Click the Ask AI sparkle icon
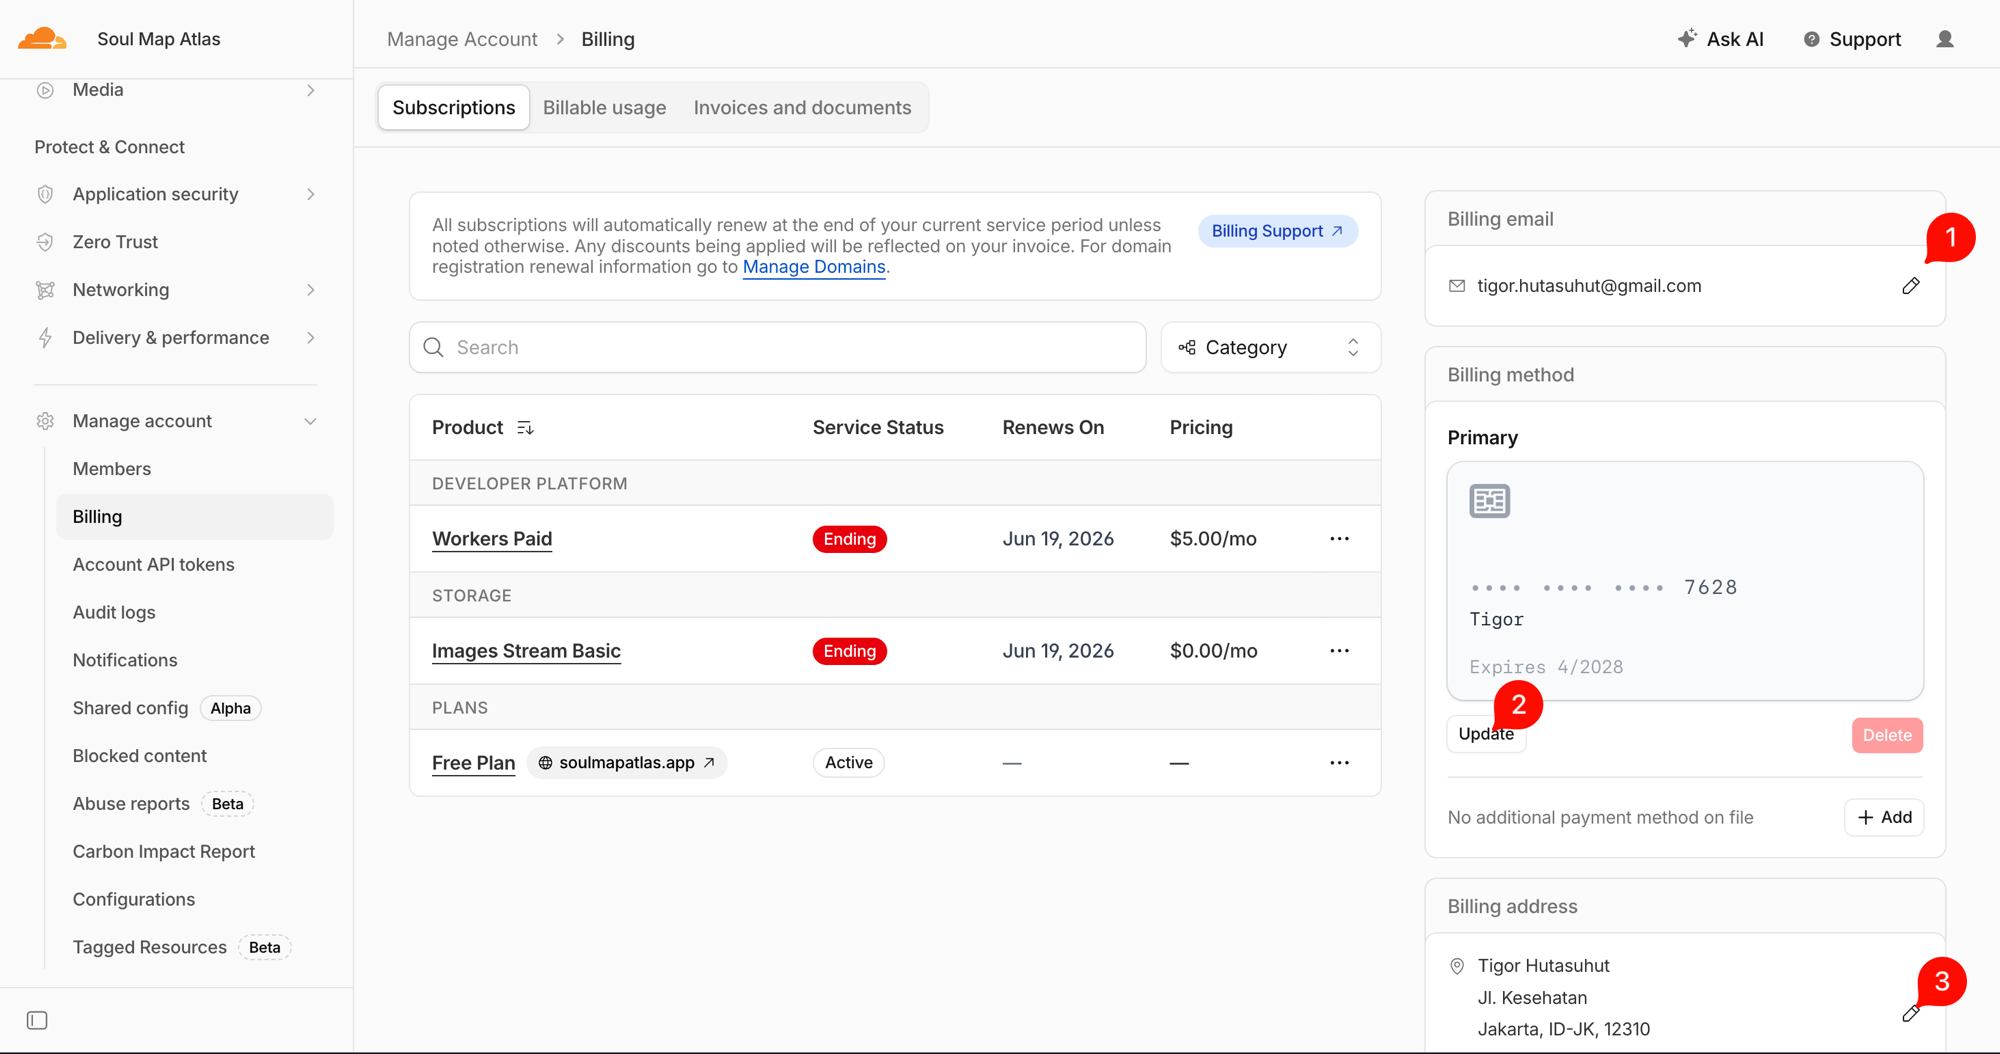The image size is (2000, 1054). [x=1687, y=38]
